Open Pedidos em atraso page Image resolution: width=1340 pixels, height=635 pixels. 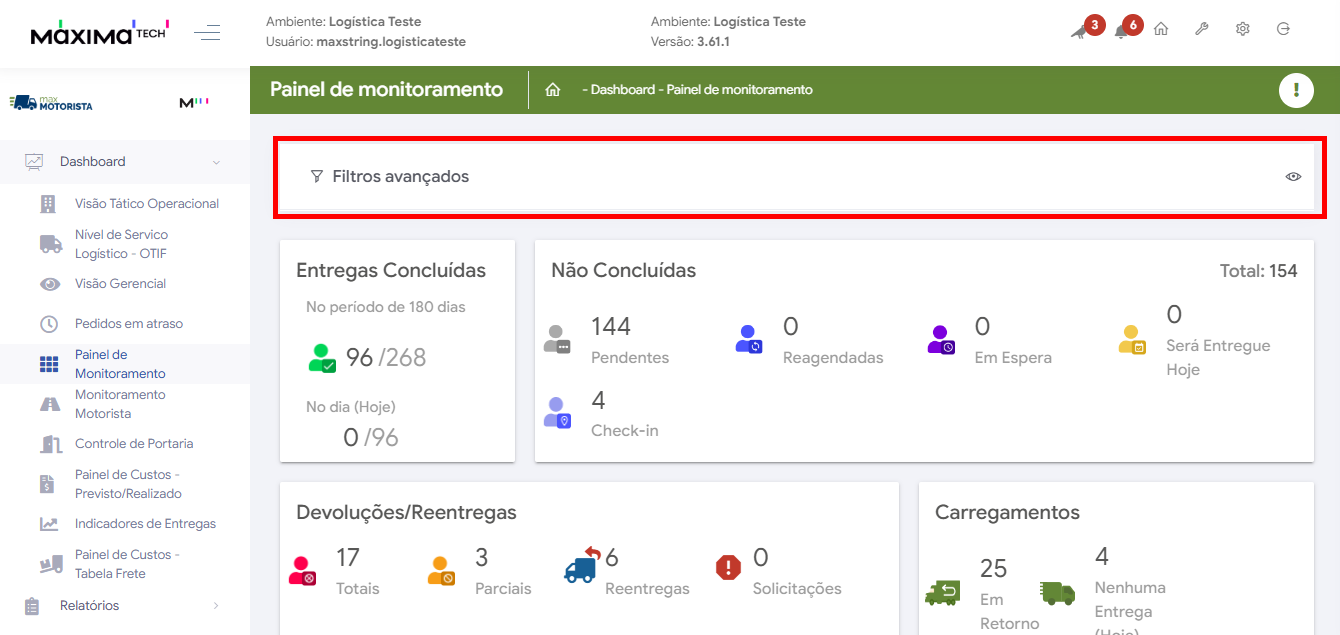point(128,324)
